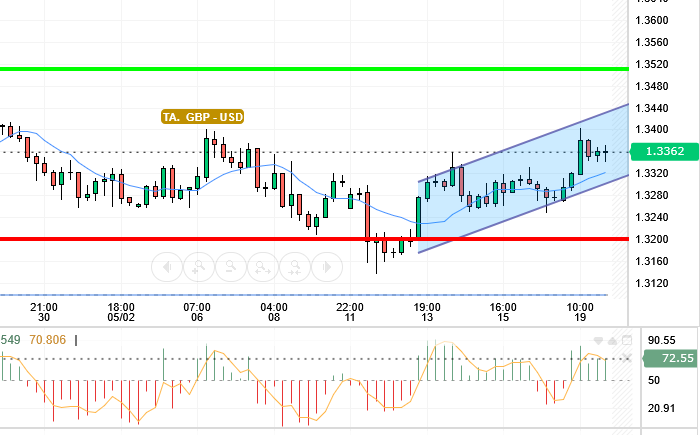Zoom out with the magnifier-minus control

point(231,267)
